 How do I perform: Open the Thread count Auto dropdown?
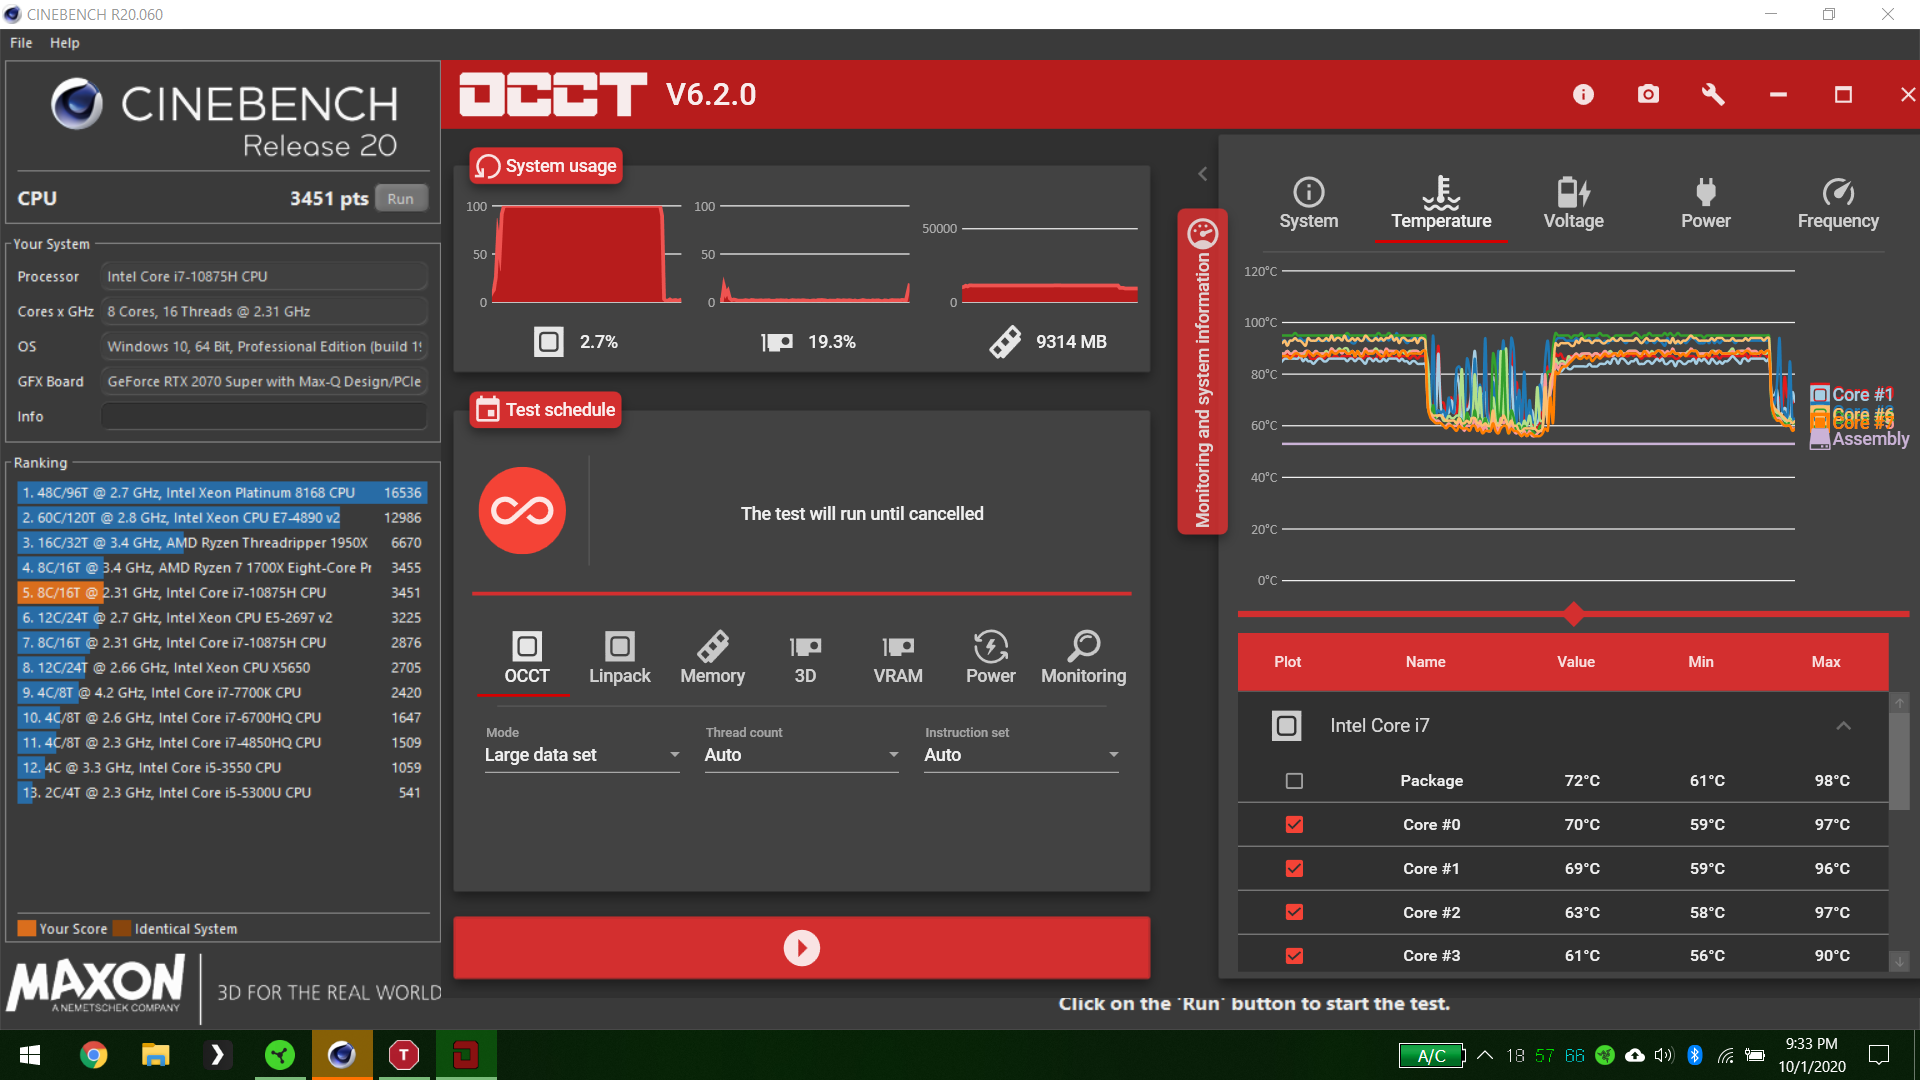click(x=801, y=755)
